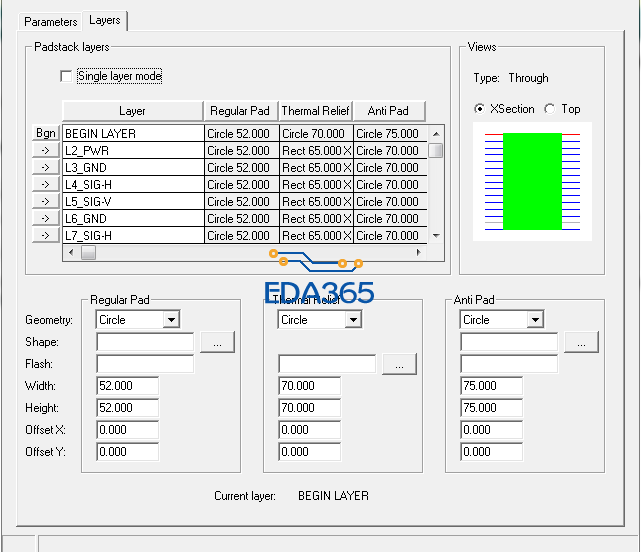
Task: Open the Anti Pad Geometry dropdown
Action: (x=535, y=319)
